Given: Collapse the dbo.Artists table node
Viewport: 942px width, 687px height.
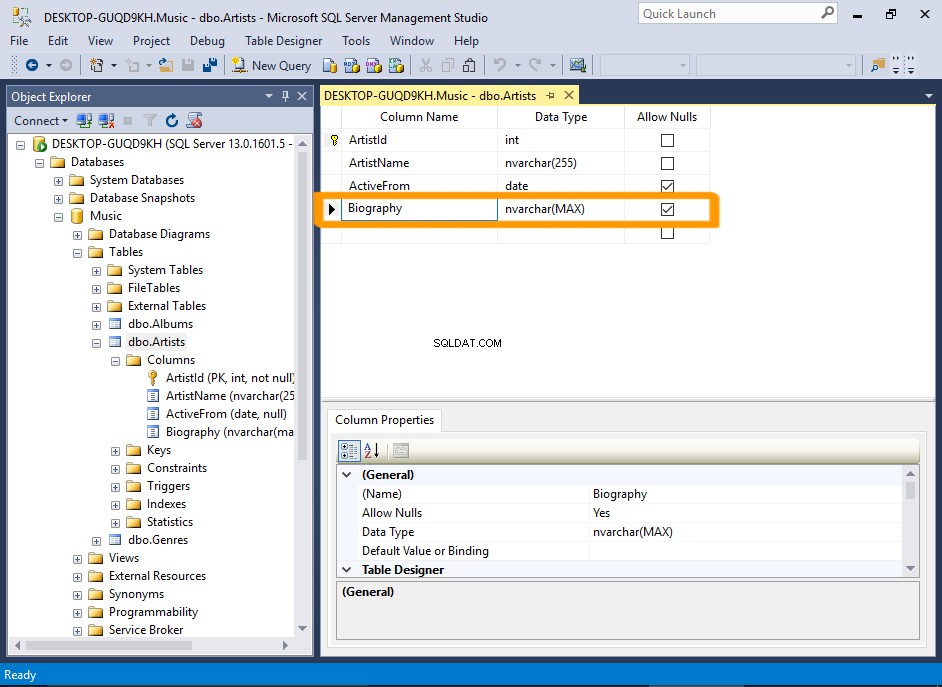Looking at the screenshot, I should point(96,343).
